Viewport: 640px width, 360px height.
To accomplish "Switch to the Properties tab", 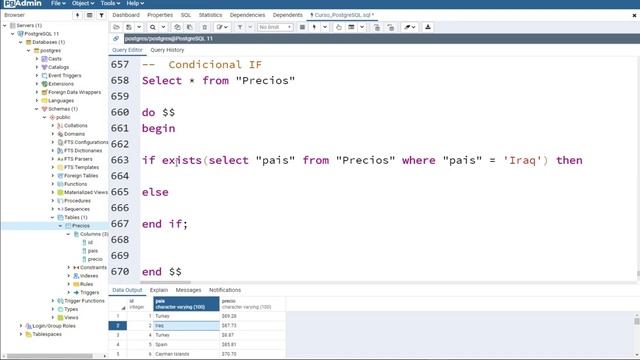I will (x=160, y=15).
